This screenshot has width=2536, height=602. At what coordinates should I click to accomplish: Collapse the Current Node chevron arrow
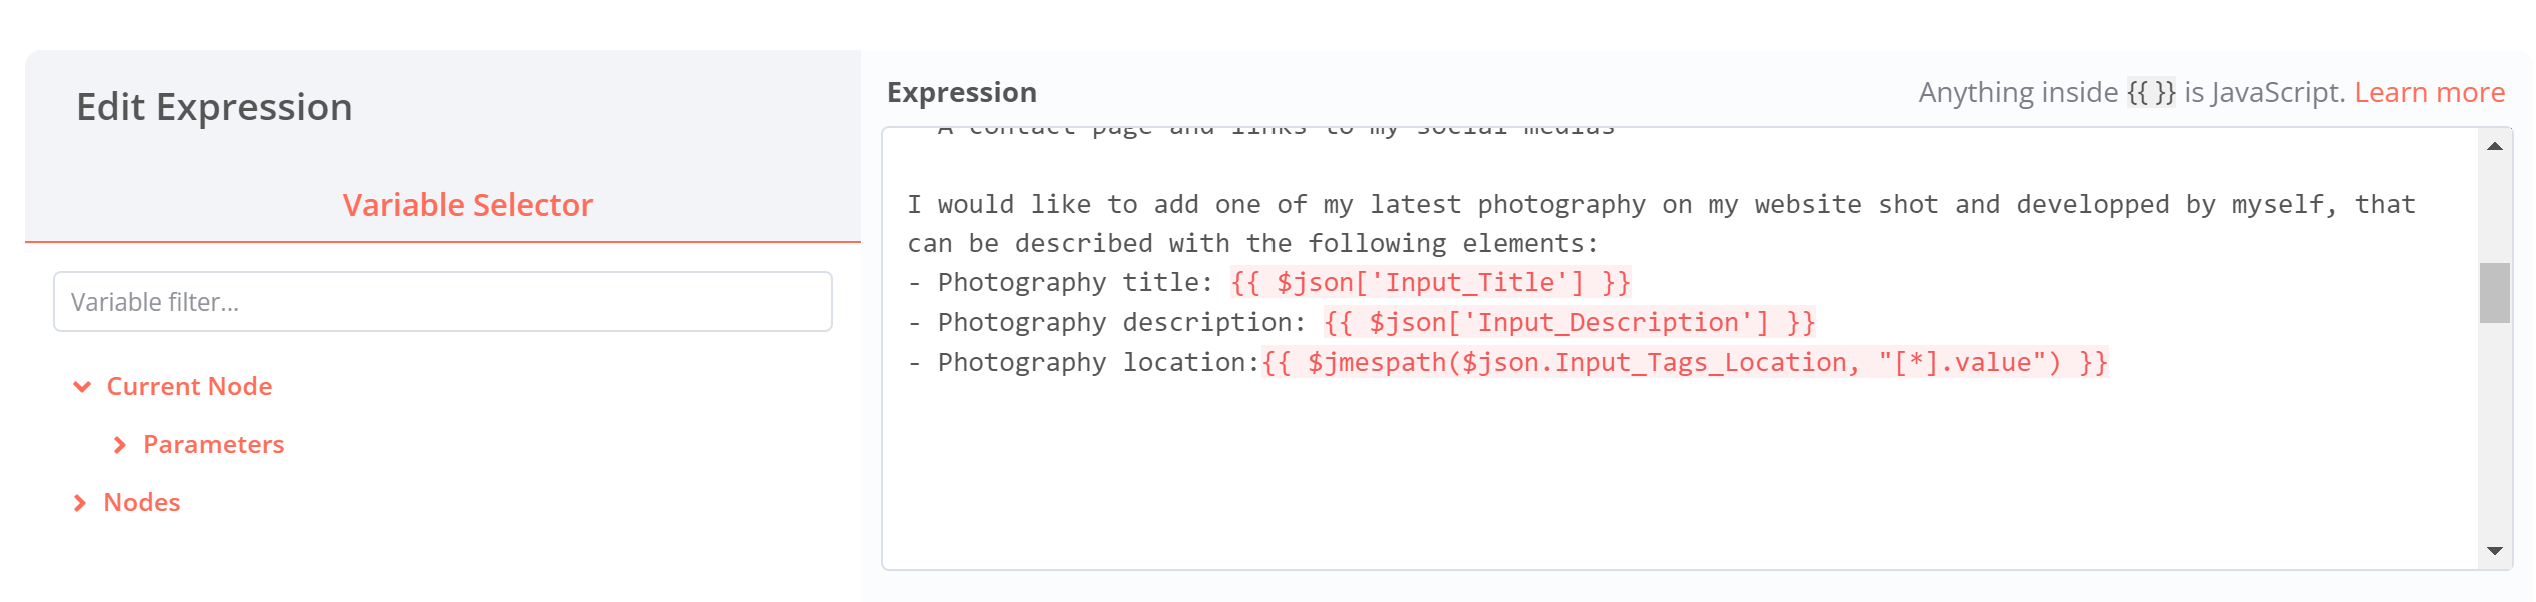coord(82,387)
